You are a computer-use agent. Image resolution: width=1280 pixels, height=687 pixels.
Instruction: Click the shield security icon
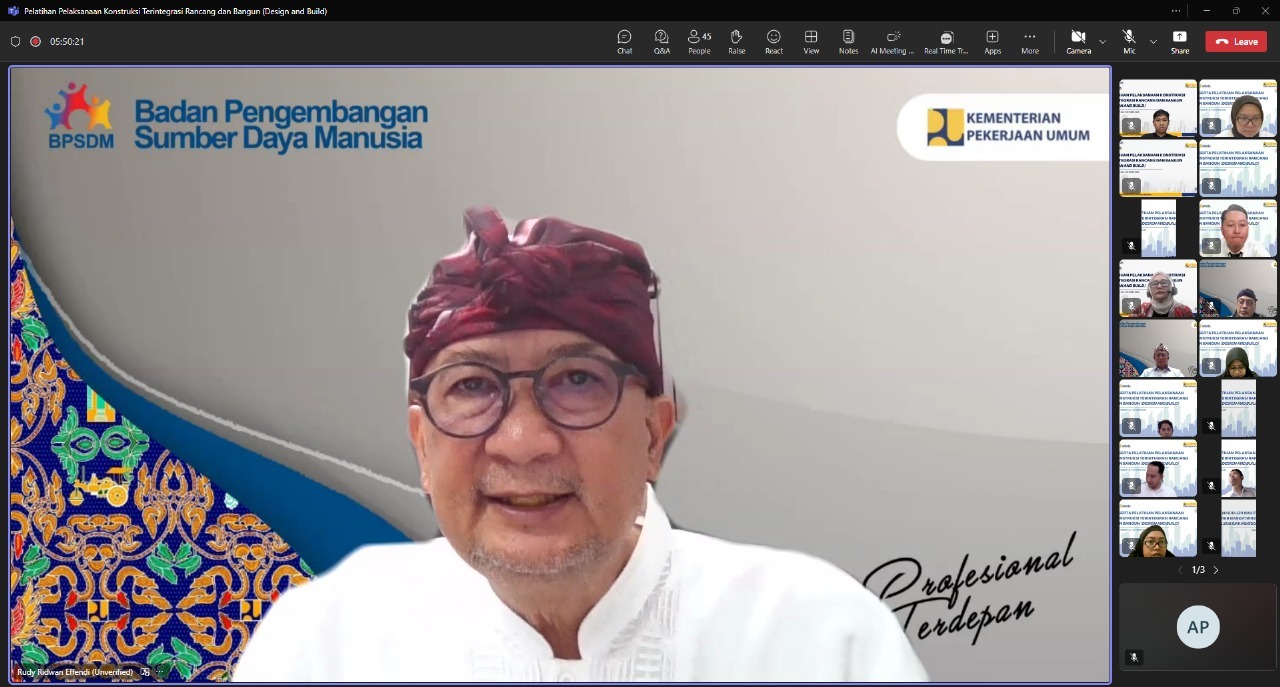coord(15,41)
